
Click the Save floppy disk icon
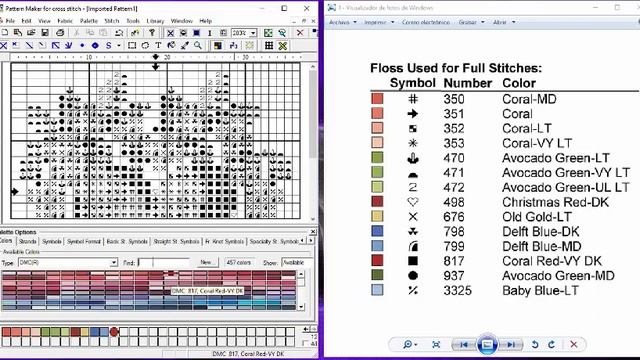coord(44,33)
